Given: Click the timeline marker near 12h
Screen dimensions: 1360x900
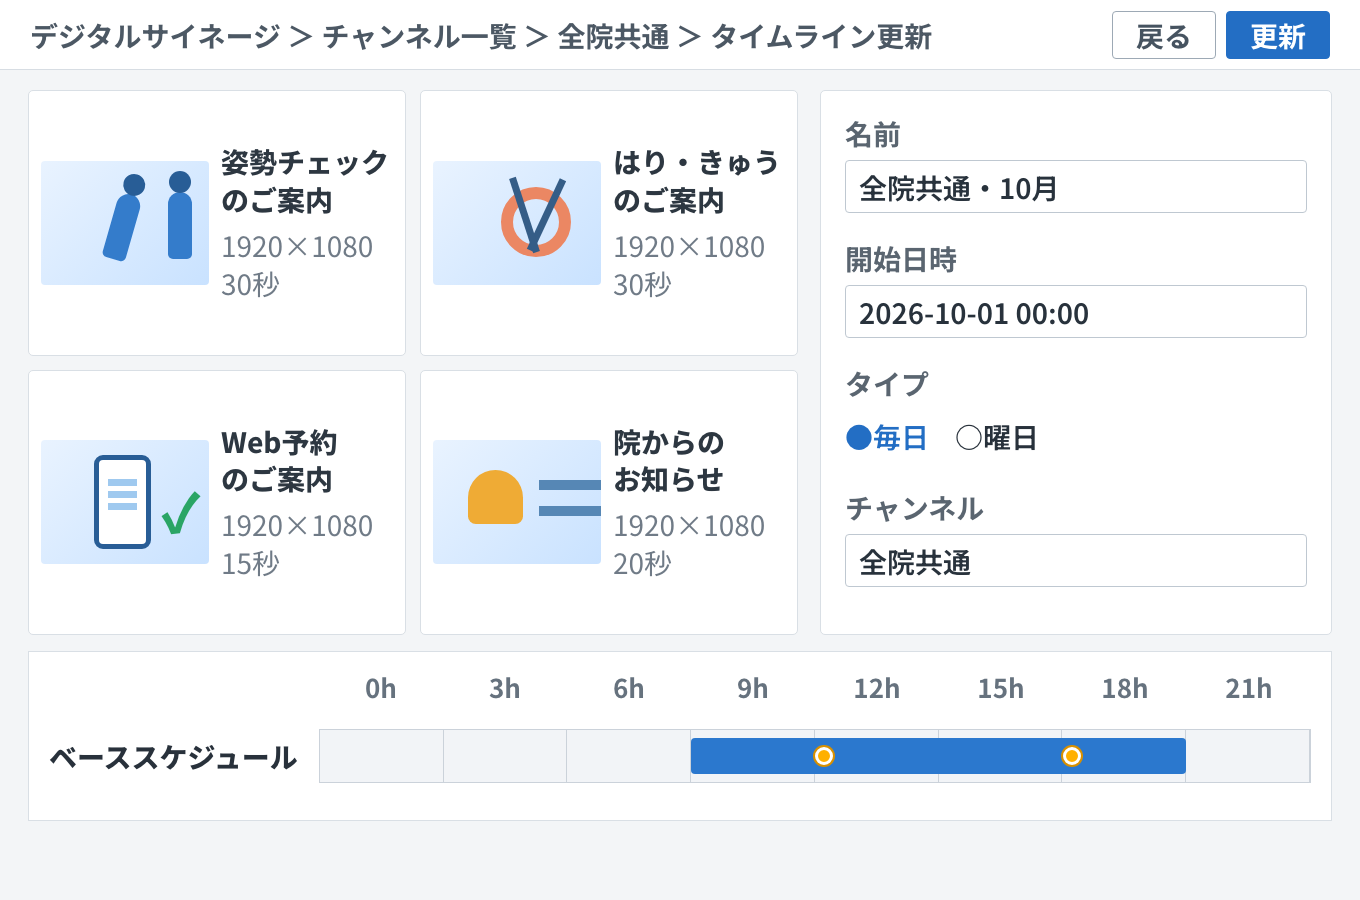Looking at the screenshot, I should tap(824, 756).
